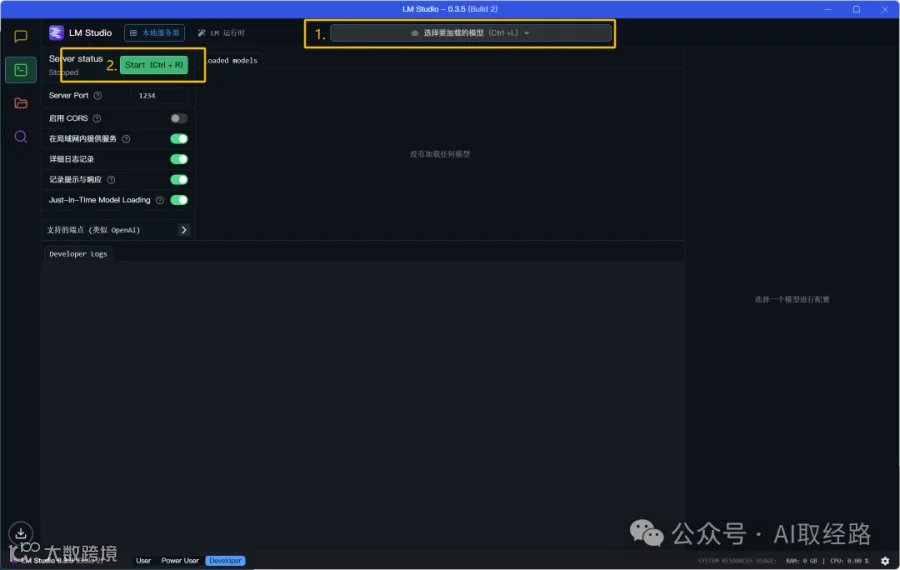Screen dimensions: 900x570
Task: Edit the Server Port field 1234
Action: pyautogui.click(x=158, y=95)
